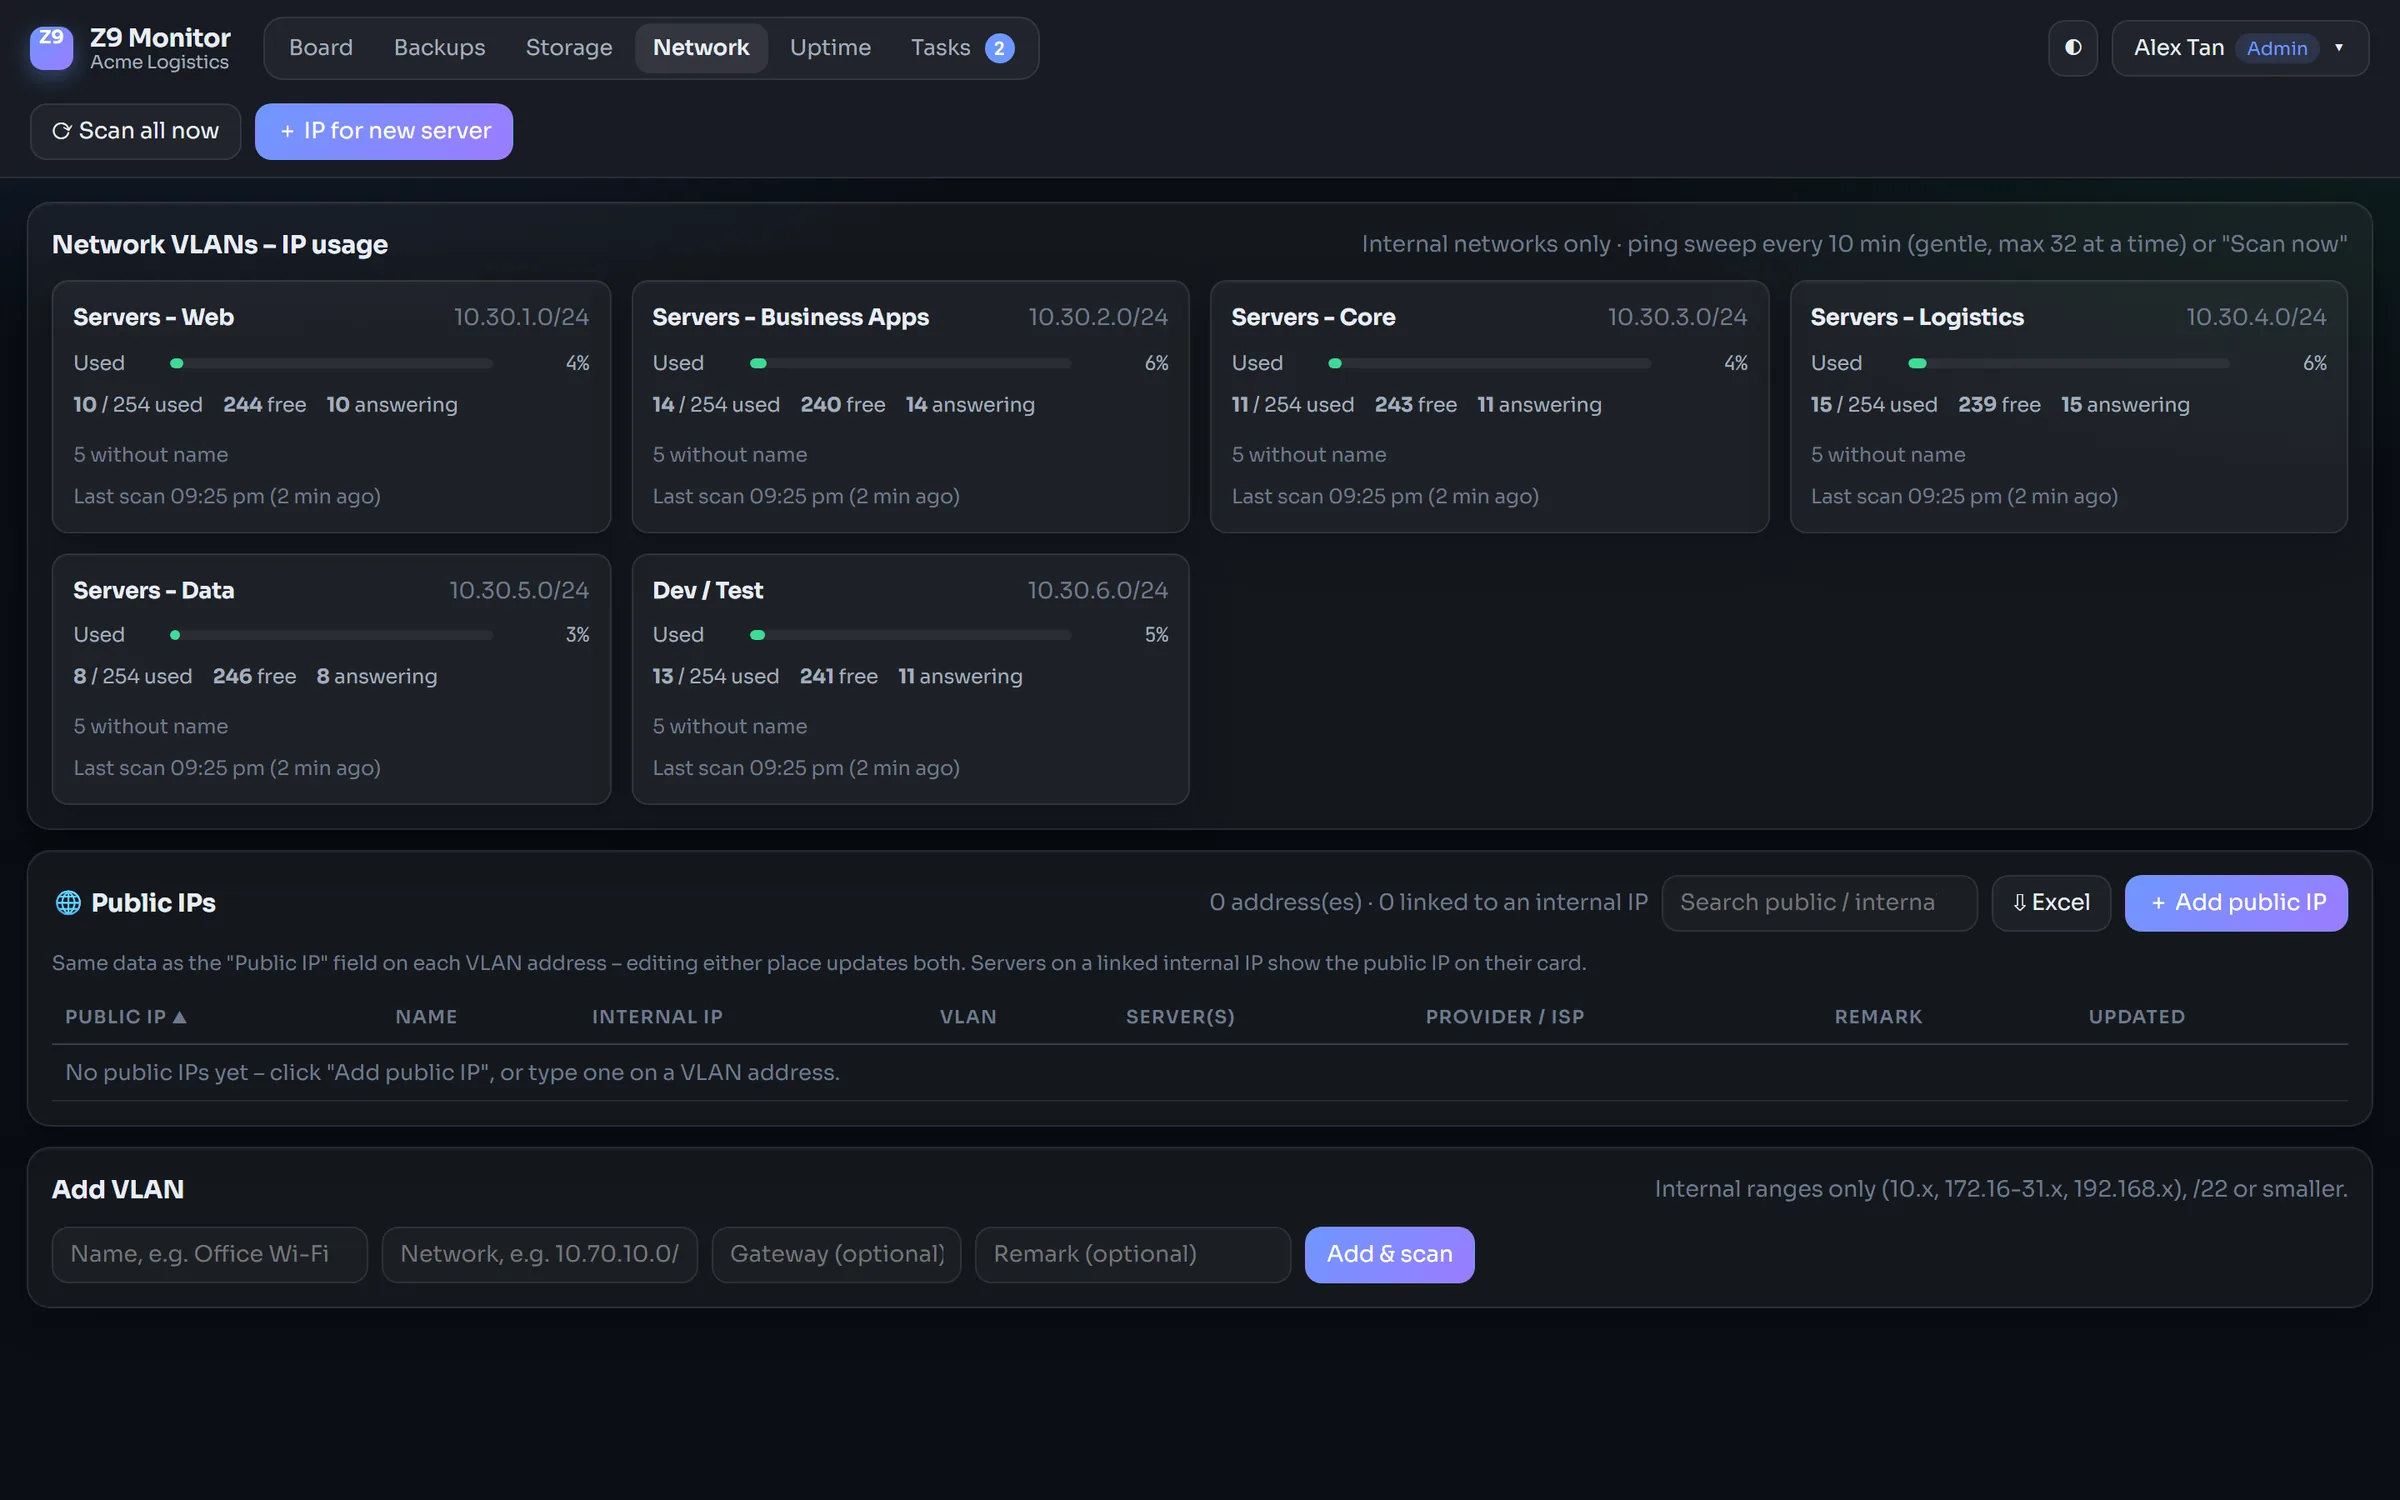The width and height of the screenshot is (2400, 1500).
Task: Open the Servers - Logistics VLAN card
Action: point(2068,406)
